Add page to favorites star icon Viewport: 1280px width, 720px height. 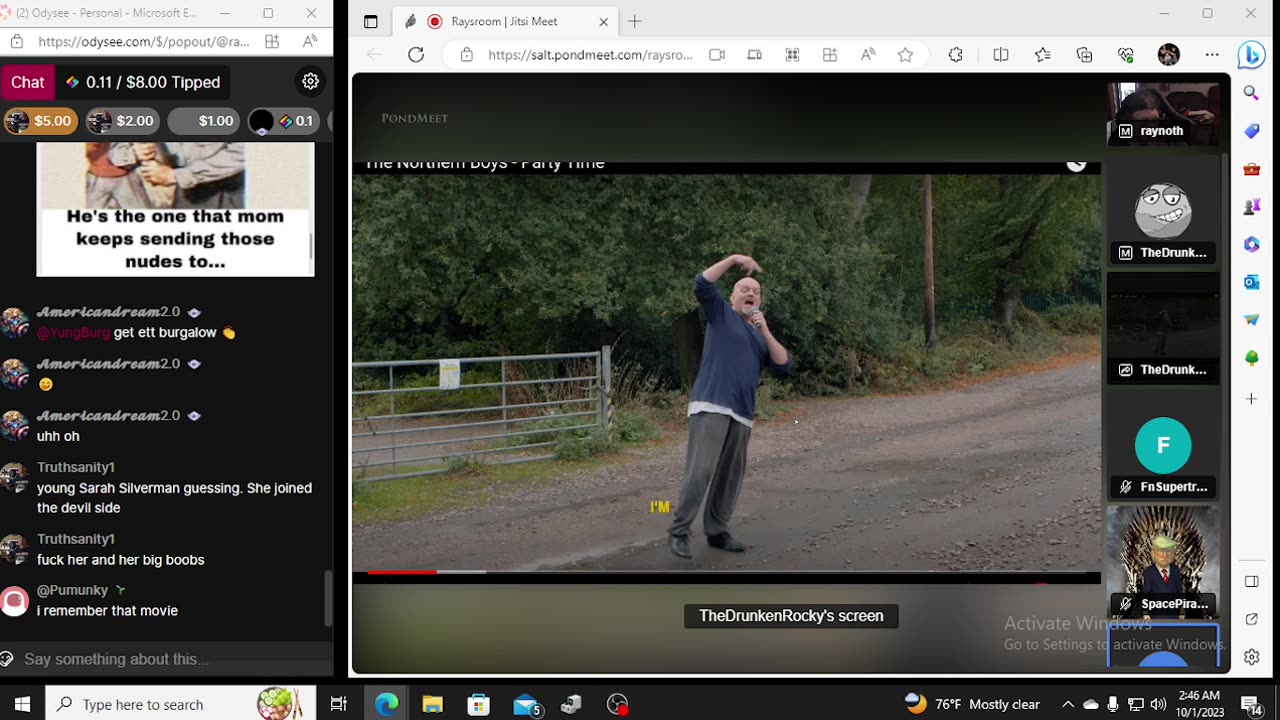click(905, 55)
